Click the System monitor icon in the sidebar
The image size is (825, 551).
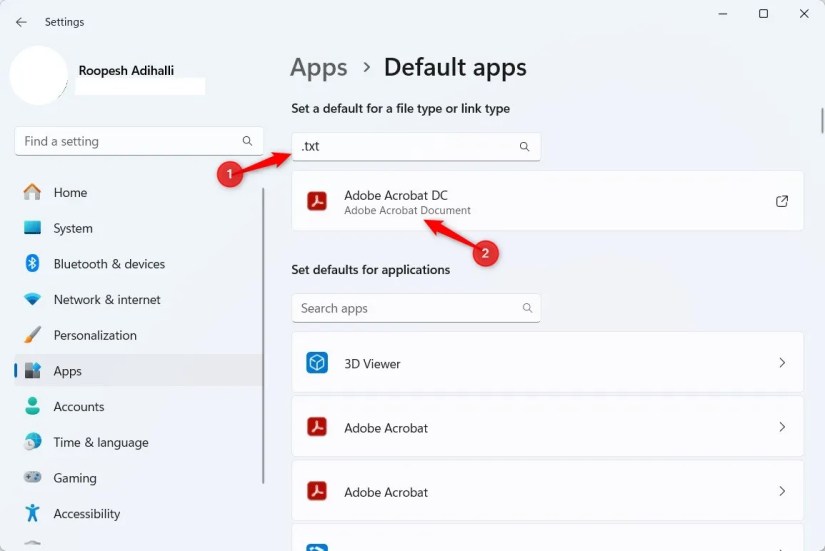[32, 228]
